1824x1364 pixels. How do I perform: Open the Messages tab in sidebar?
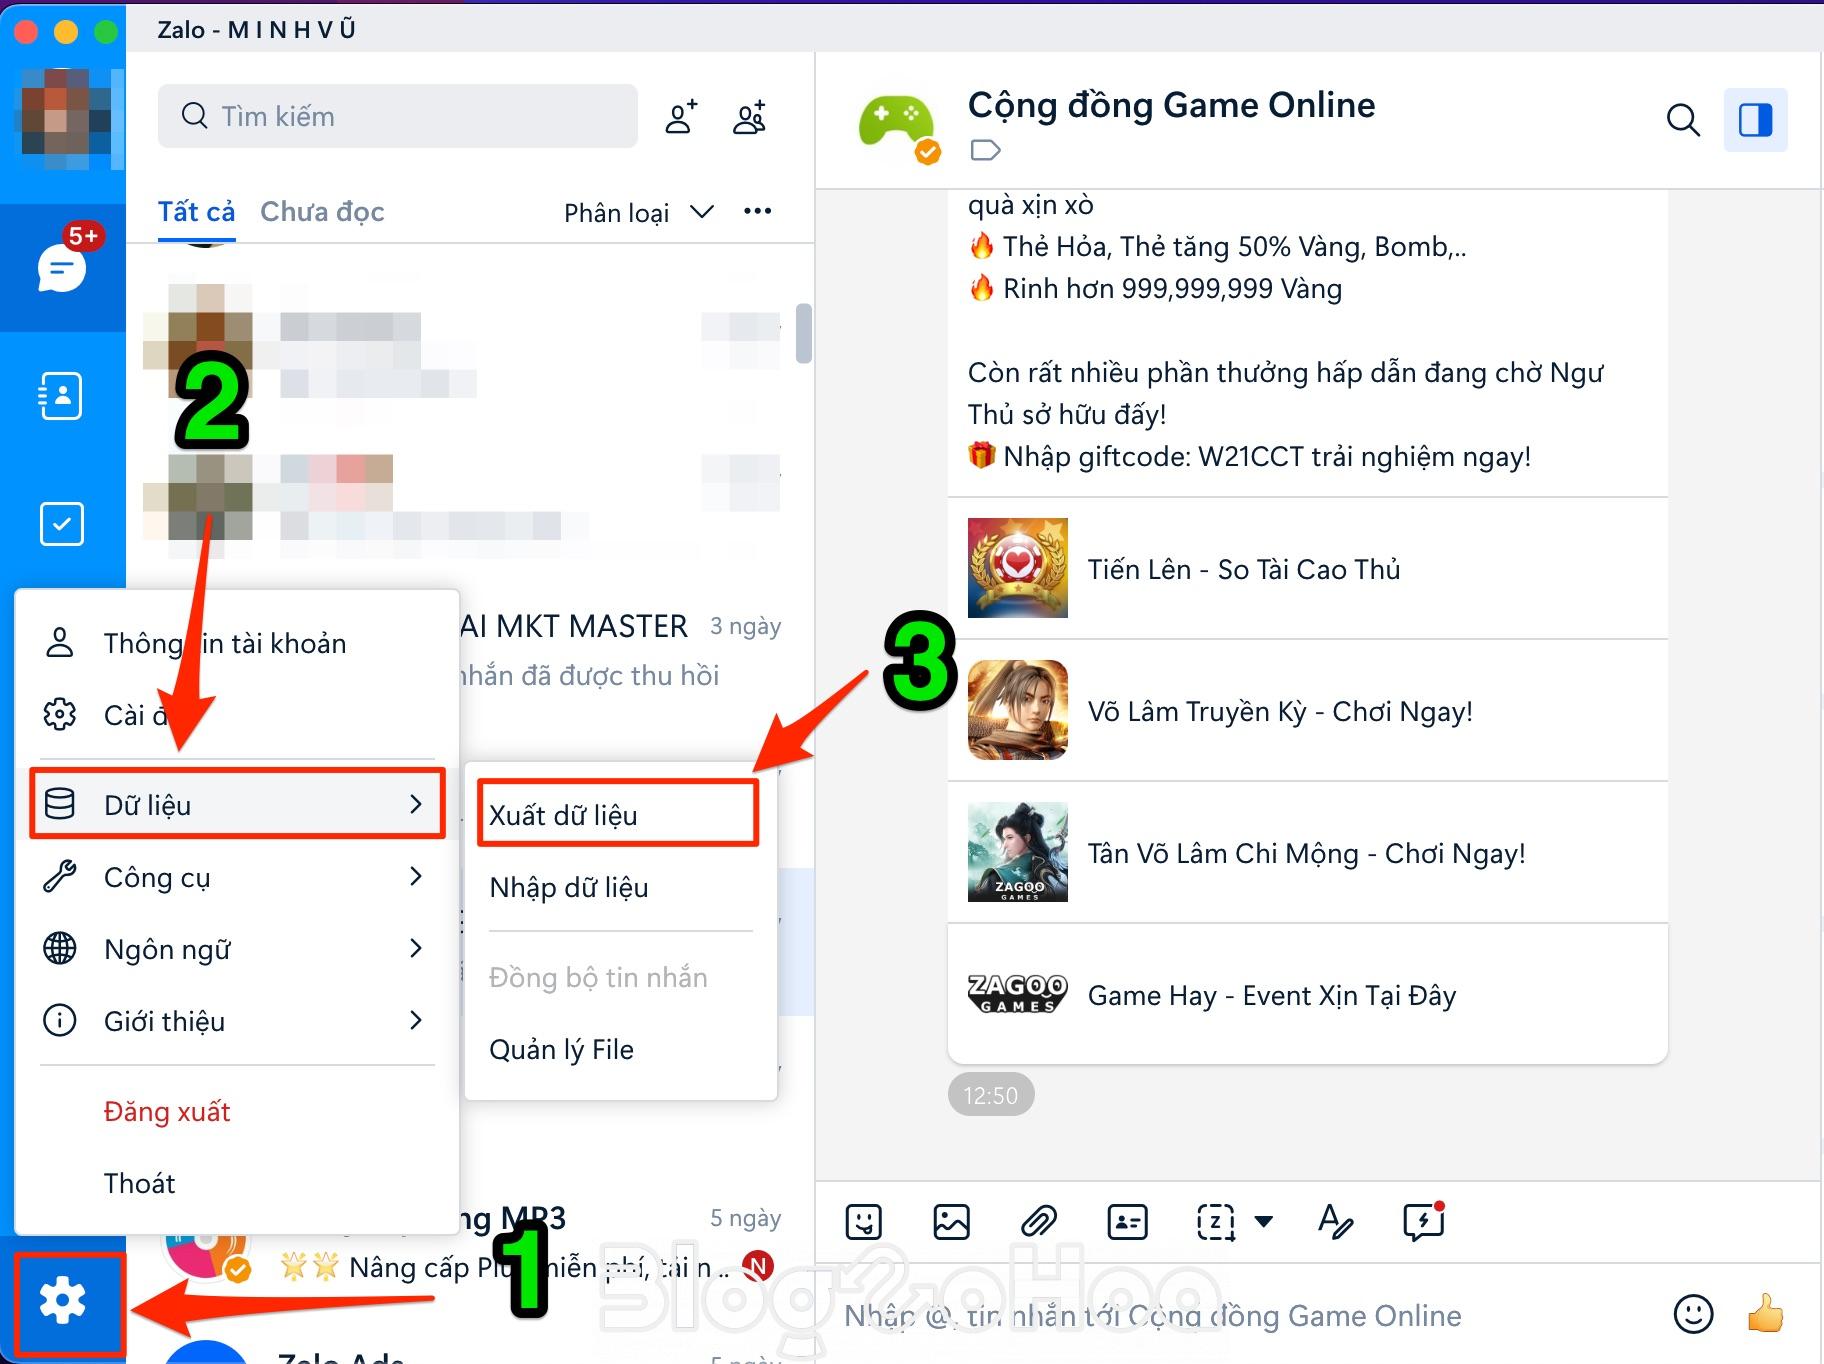(62, 267)
